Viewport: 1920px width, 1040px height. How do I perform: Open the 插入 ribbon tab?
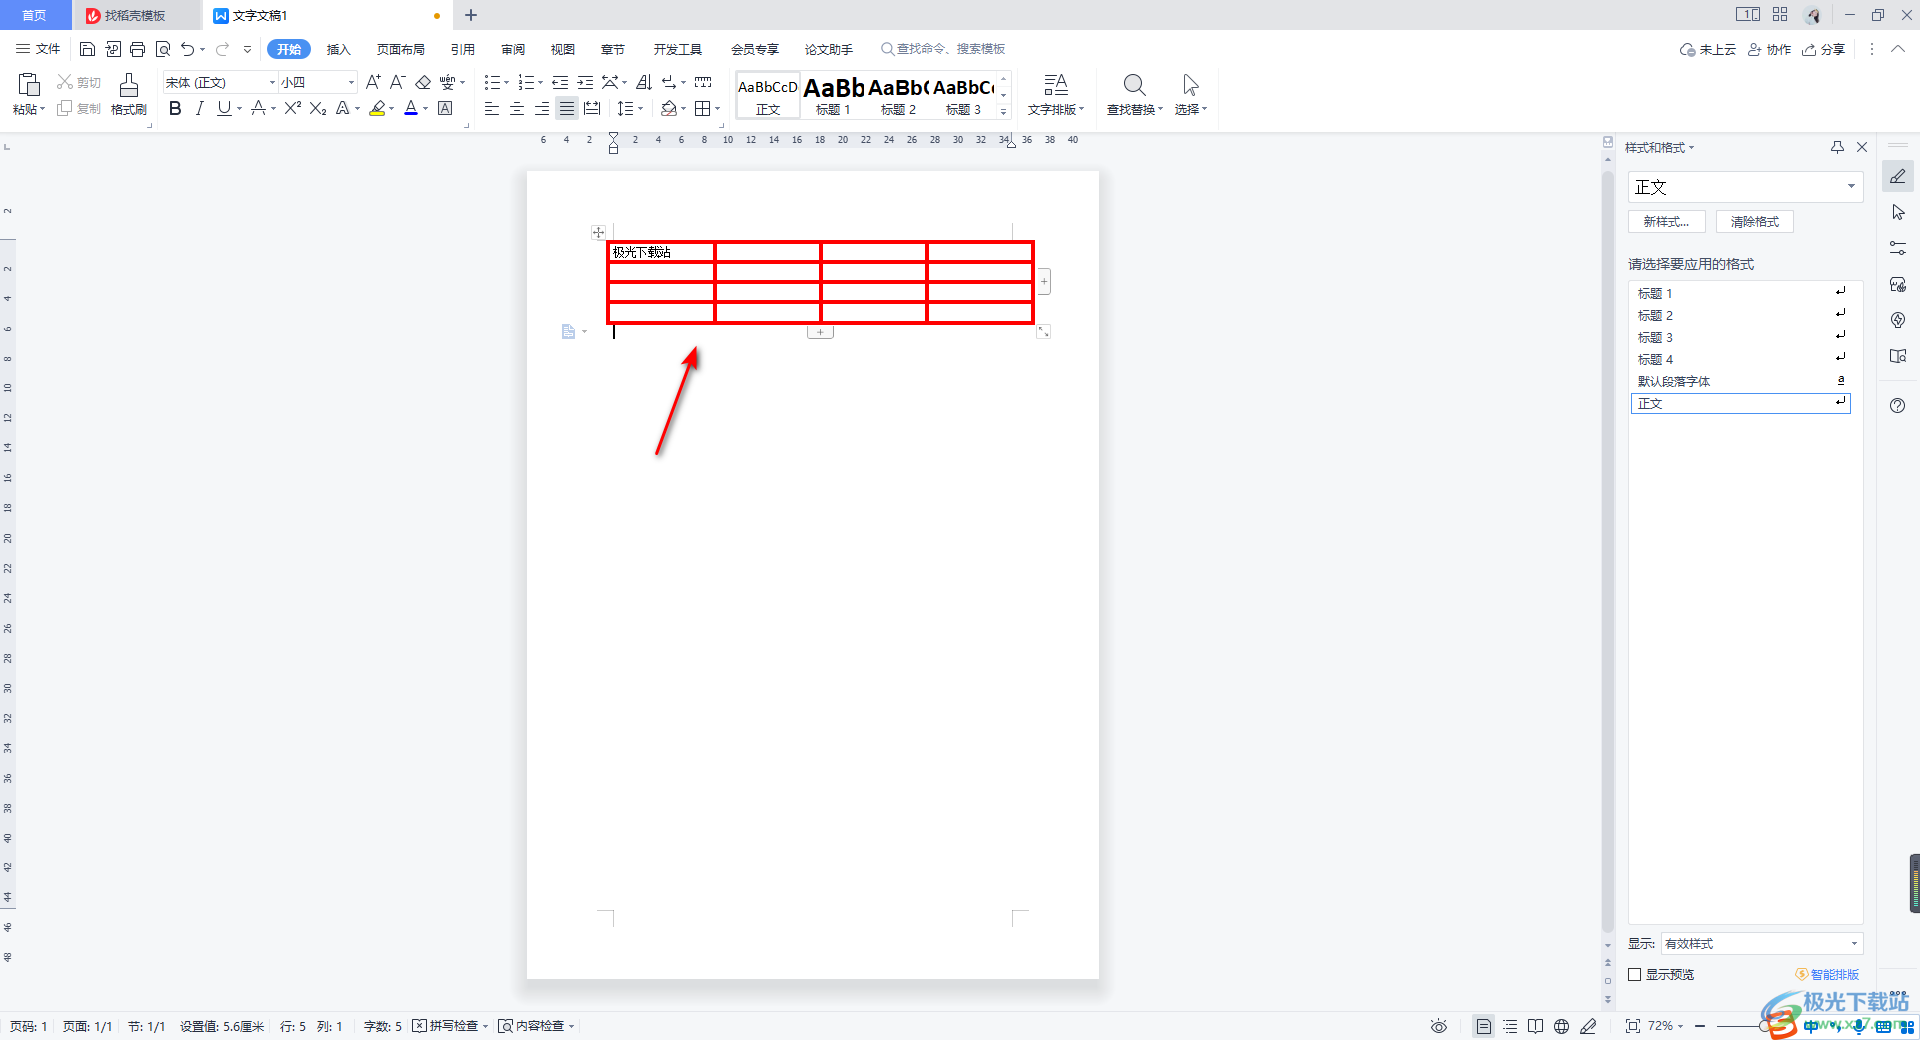(339, 49)
